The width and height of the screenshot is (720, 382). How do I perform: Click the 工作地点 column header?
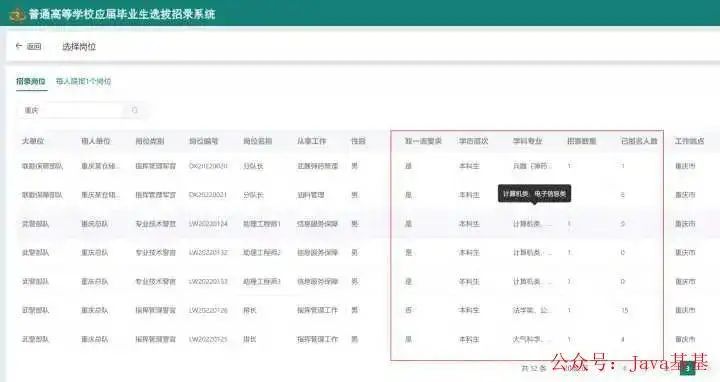tap(689, 141)
